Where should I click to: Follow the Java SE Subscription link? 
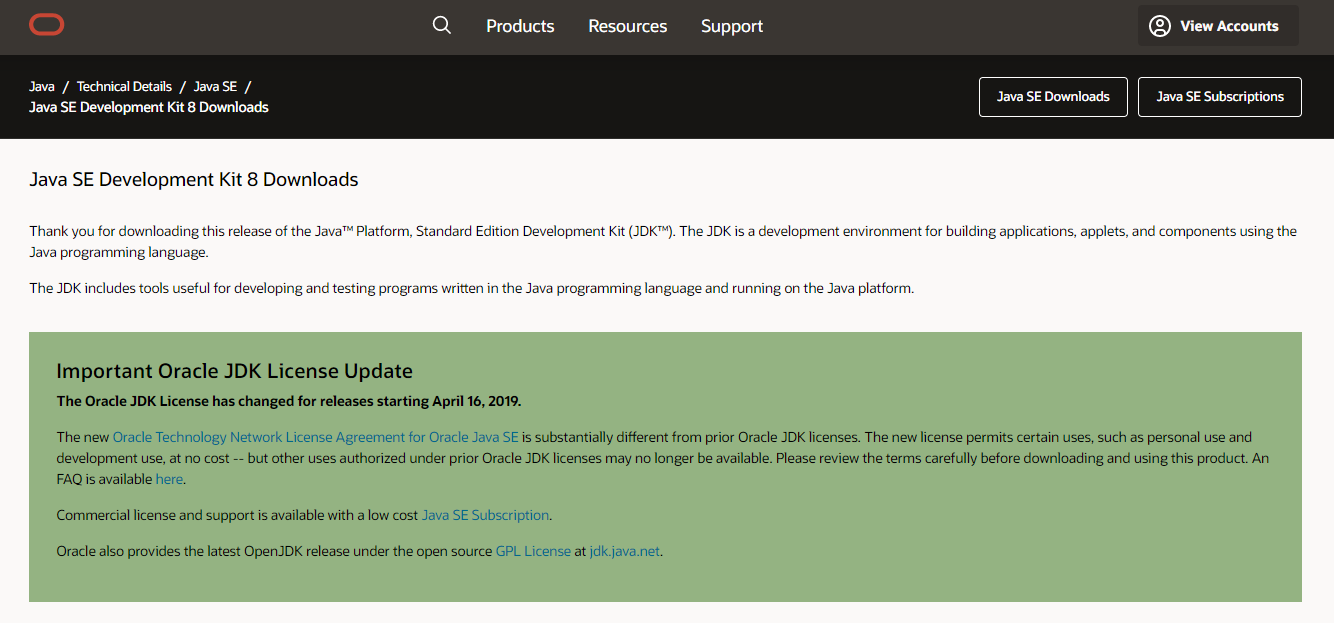tap(486, 515)
